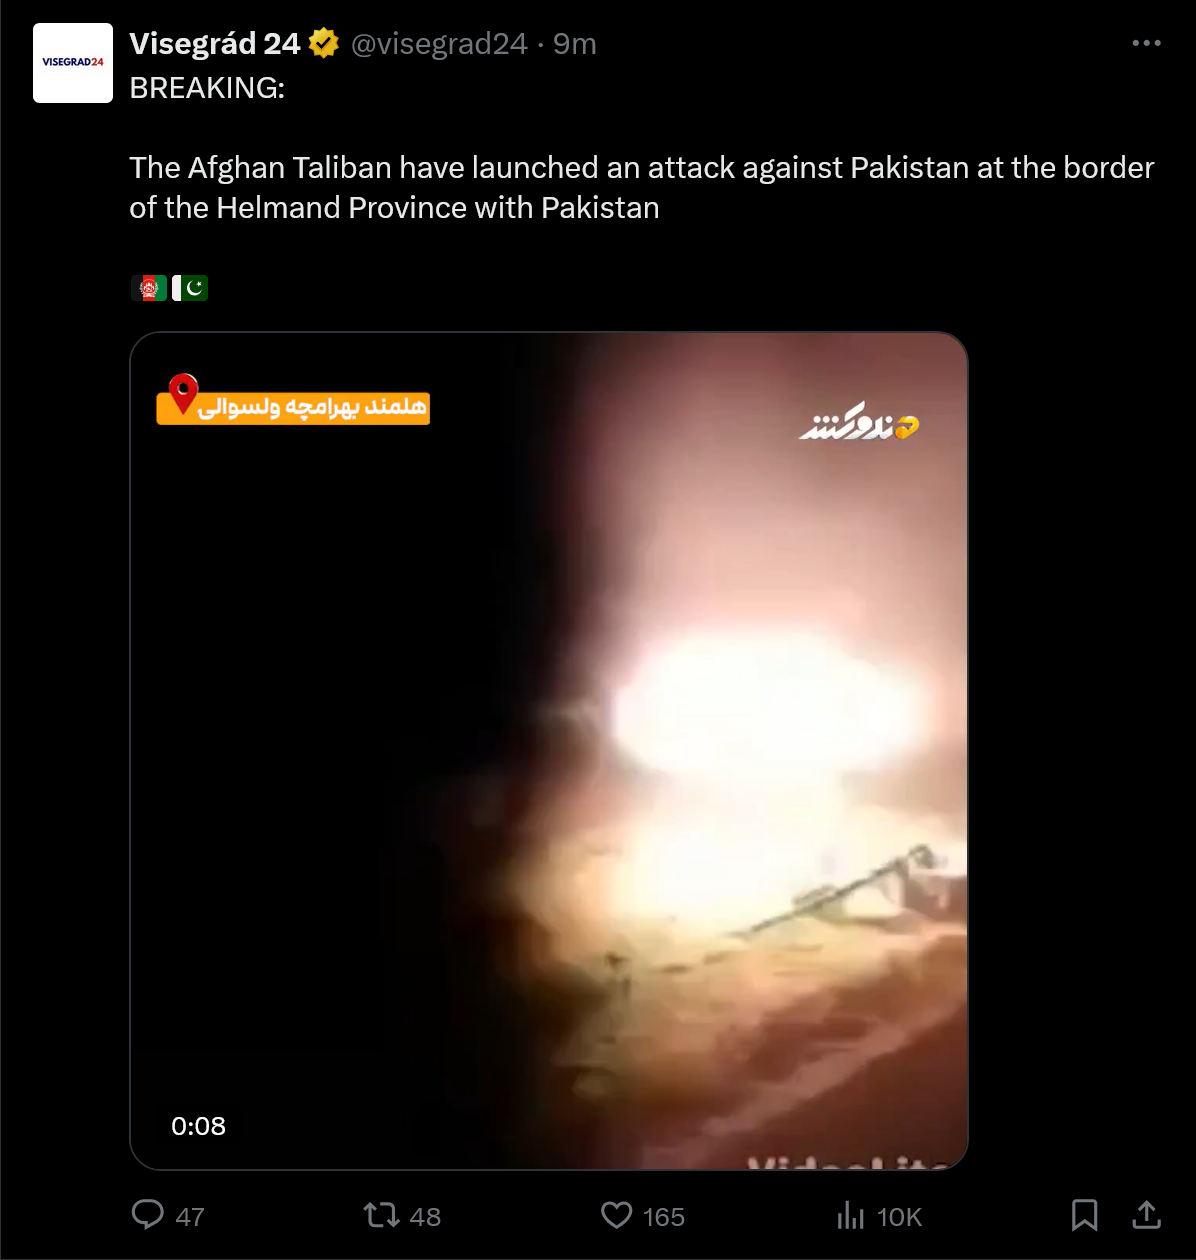Repost the tweet using retweet icon
1196x1260 pixels.
point(380,1215)
